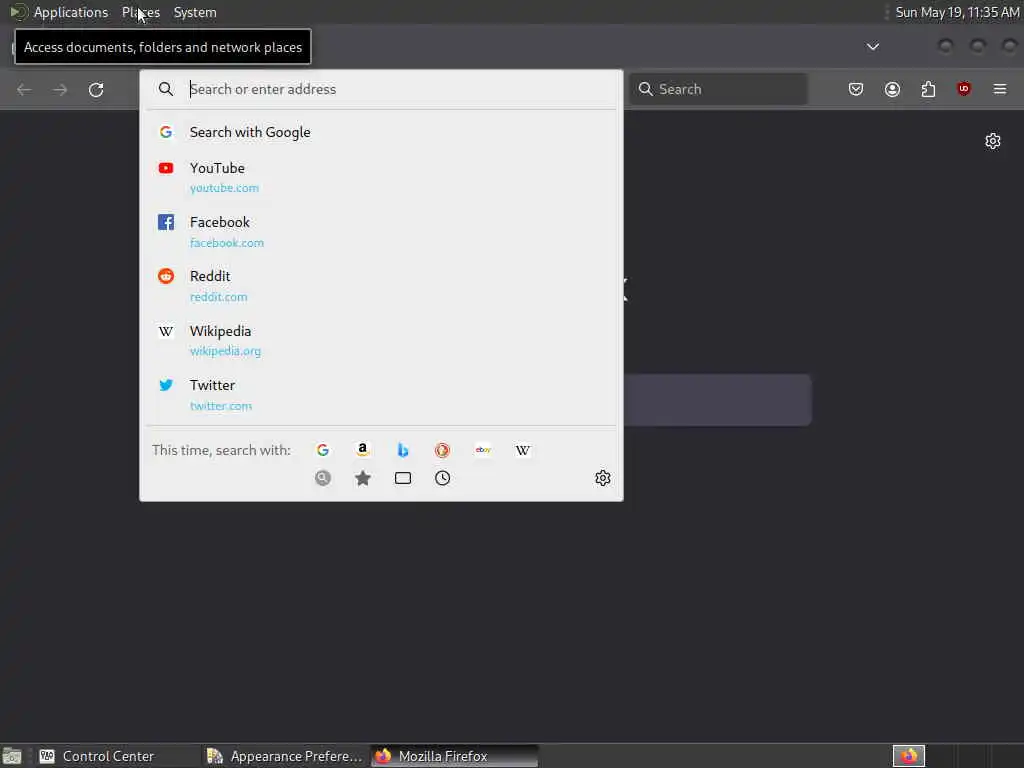Screen dimensions: 1024x768
Task: Open the Extensions puzzle icon
Action: 928,89
